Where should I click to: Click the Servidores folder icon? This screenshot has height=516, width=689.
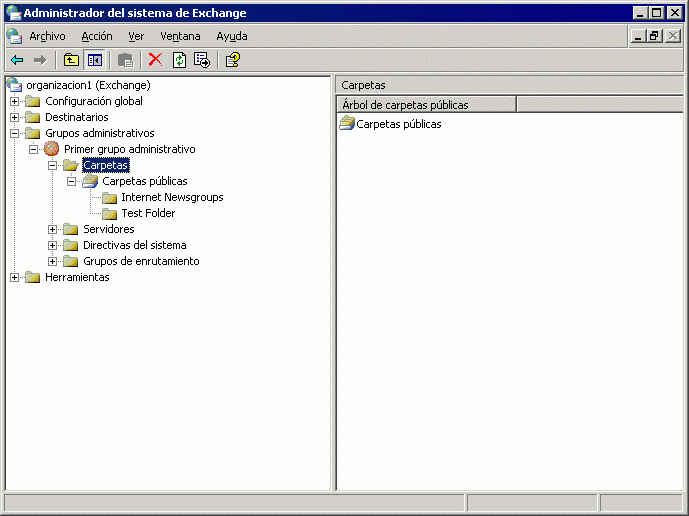click(x=71, y=229)
